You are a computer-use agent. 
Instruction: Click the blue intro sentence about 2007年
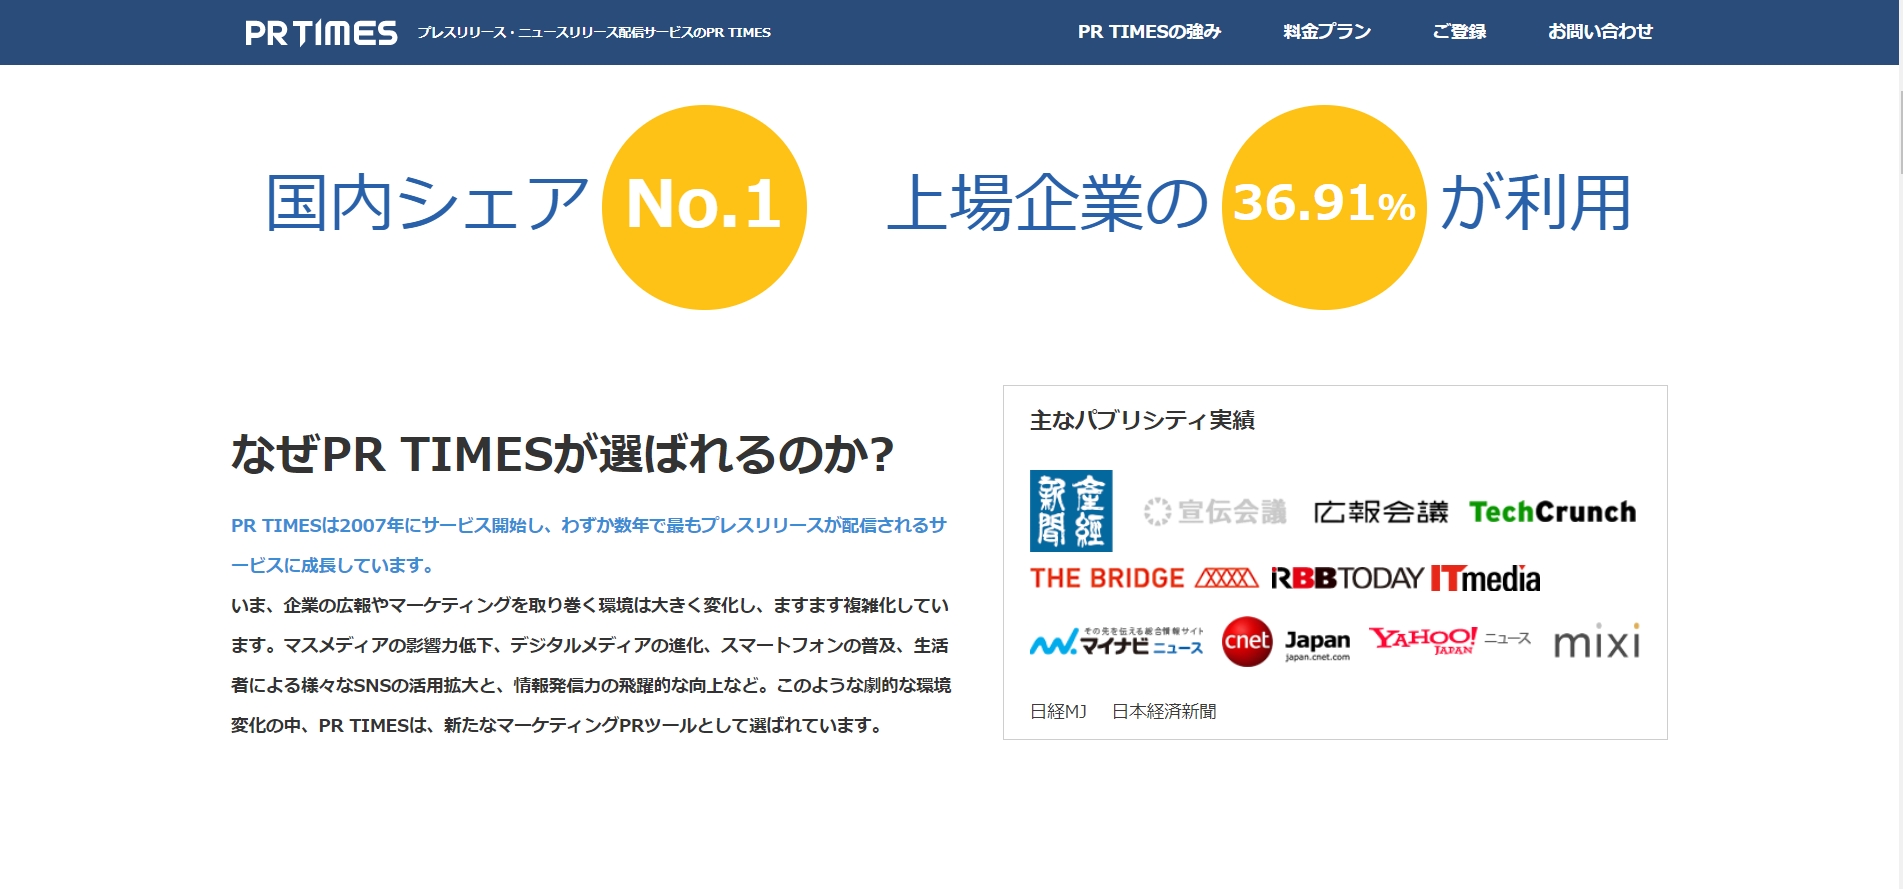(589, 545)
